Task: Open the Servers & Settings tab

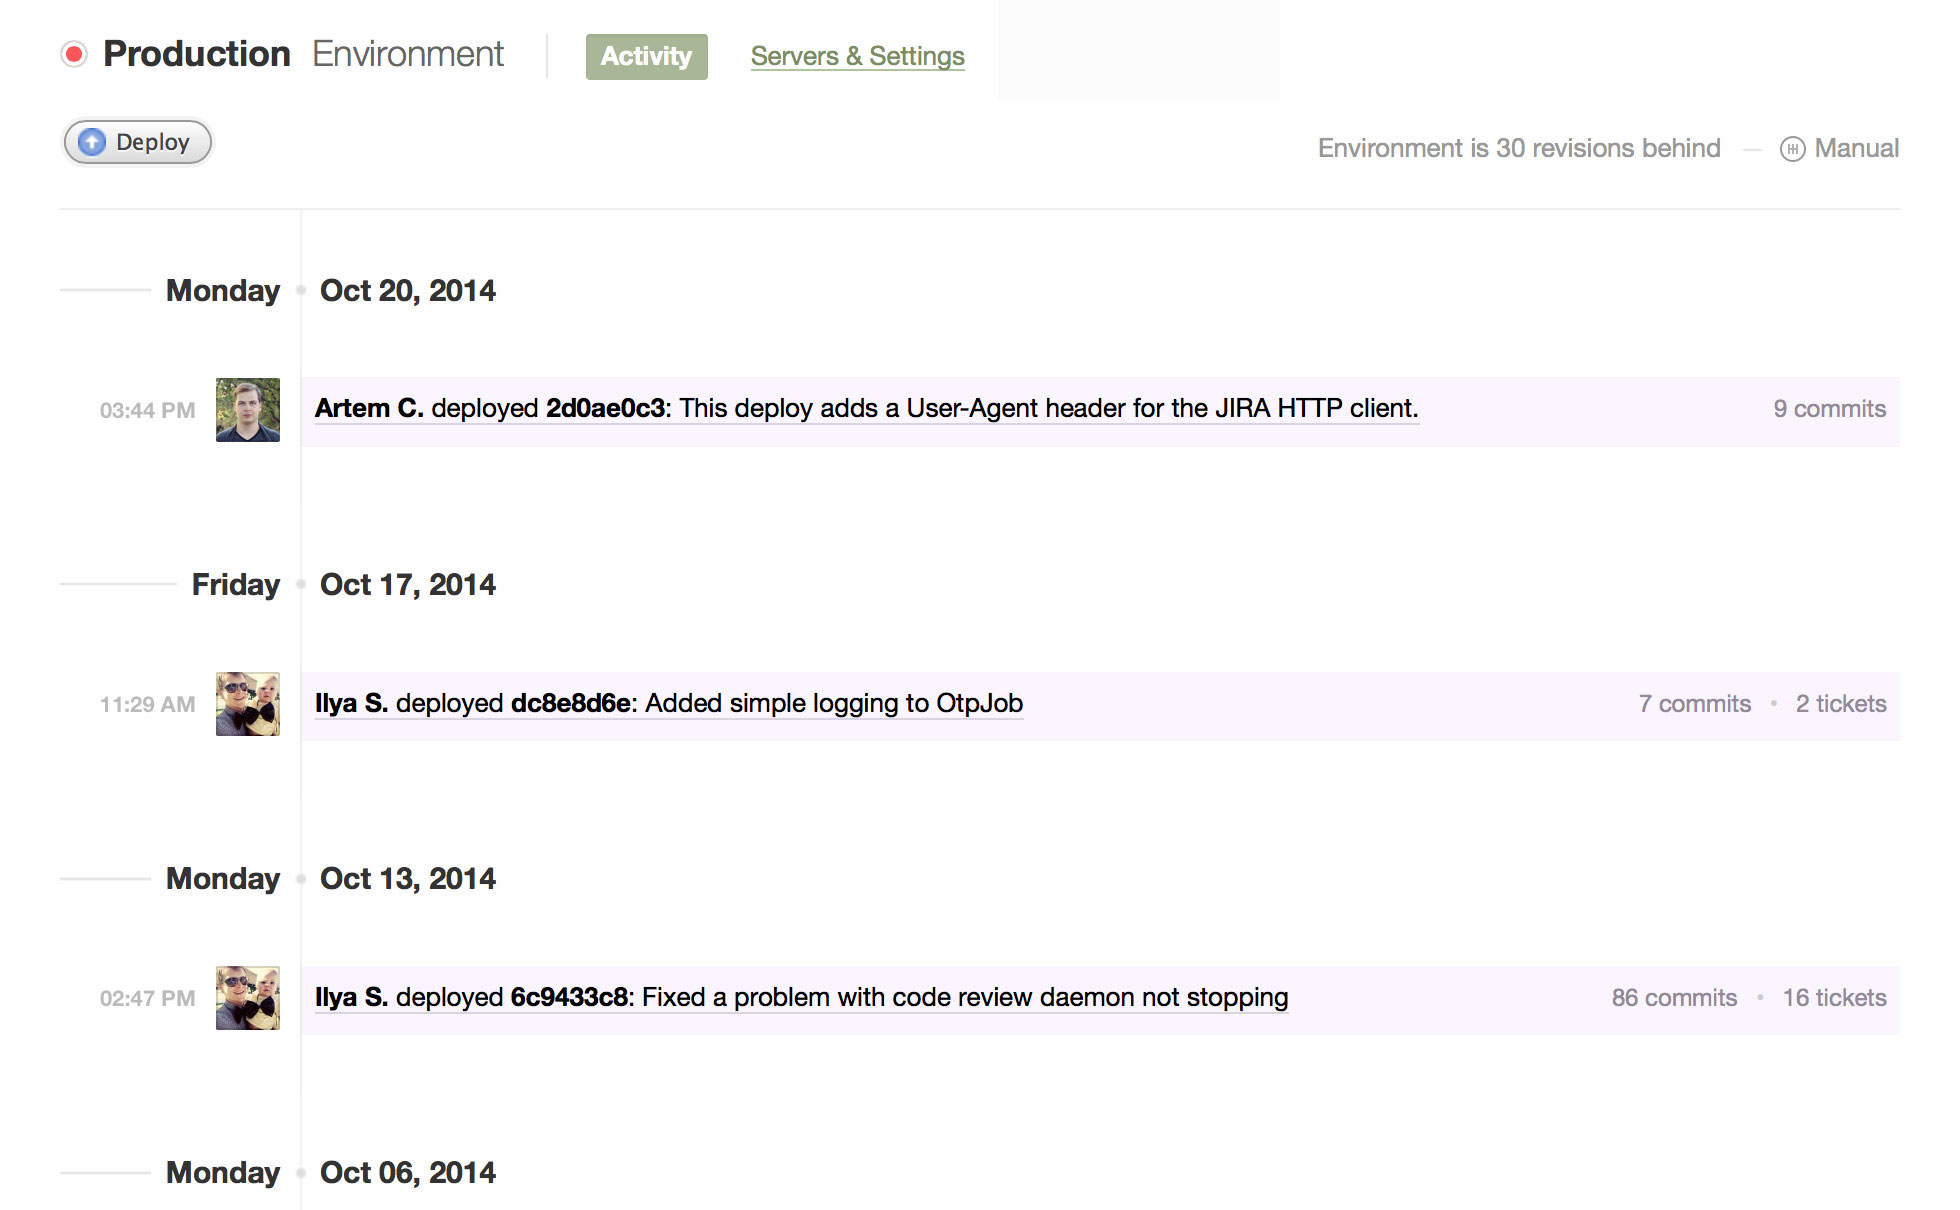Action: point(857,56)
